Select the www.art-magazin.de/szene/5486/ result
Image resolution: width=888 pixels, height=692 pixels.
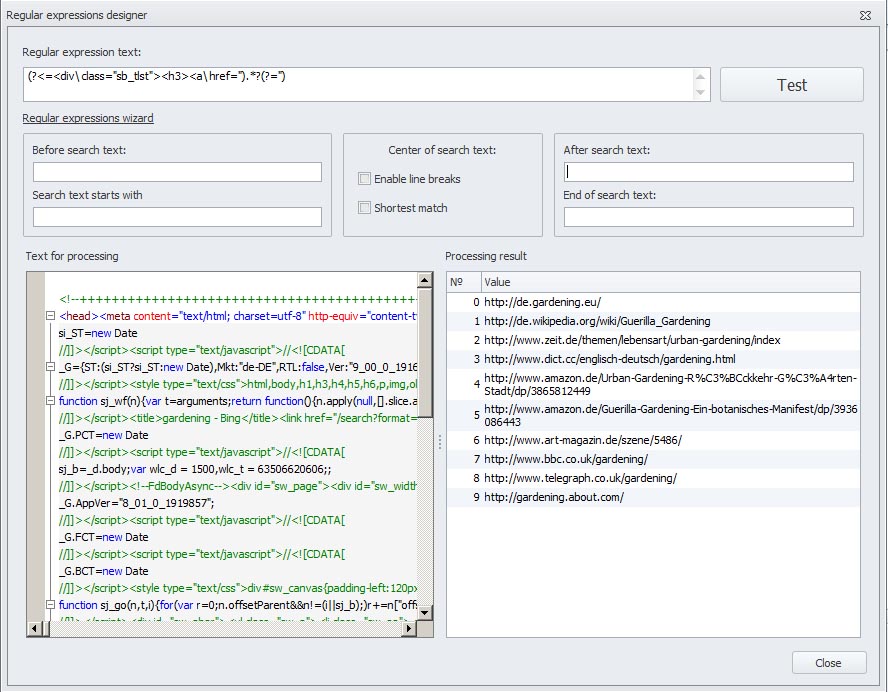(654, 440)
